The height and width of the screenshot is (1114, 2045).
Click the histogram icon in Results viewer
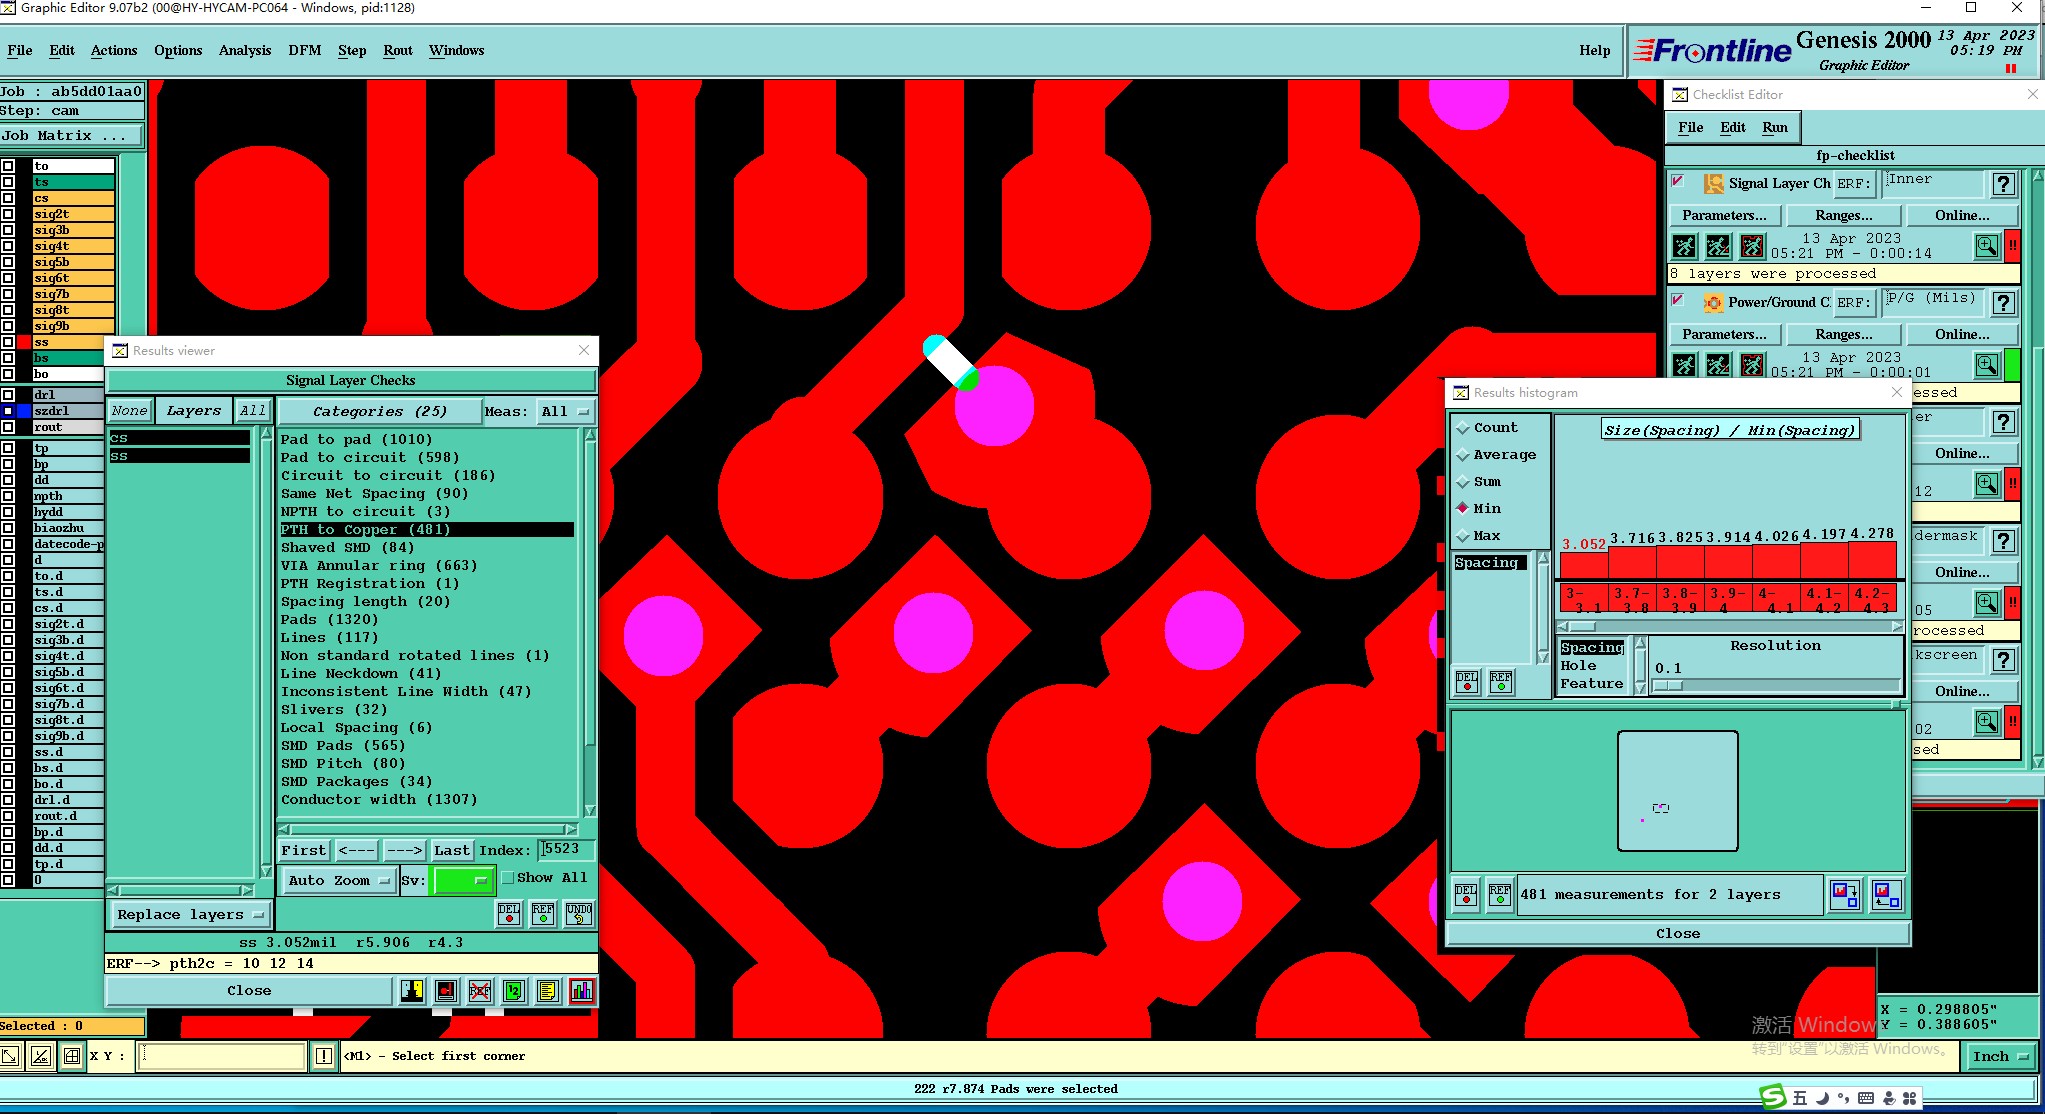(582, 991)
